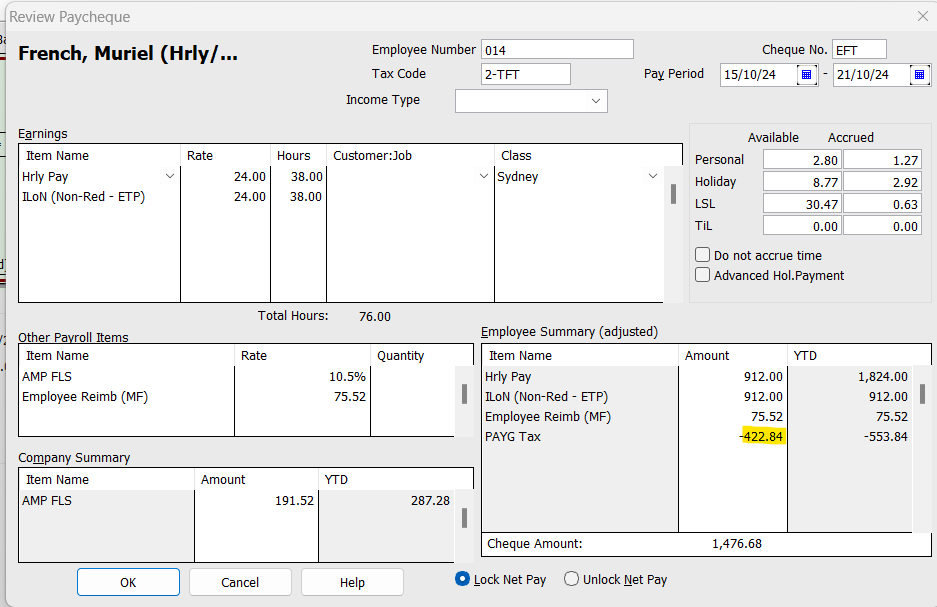Select AMP FLS in Other Payroll Items
This screenshot has width=937, height=607.
tap(47, 376)
